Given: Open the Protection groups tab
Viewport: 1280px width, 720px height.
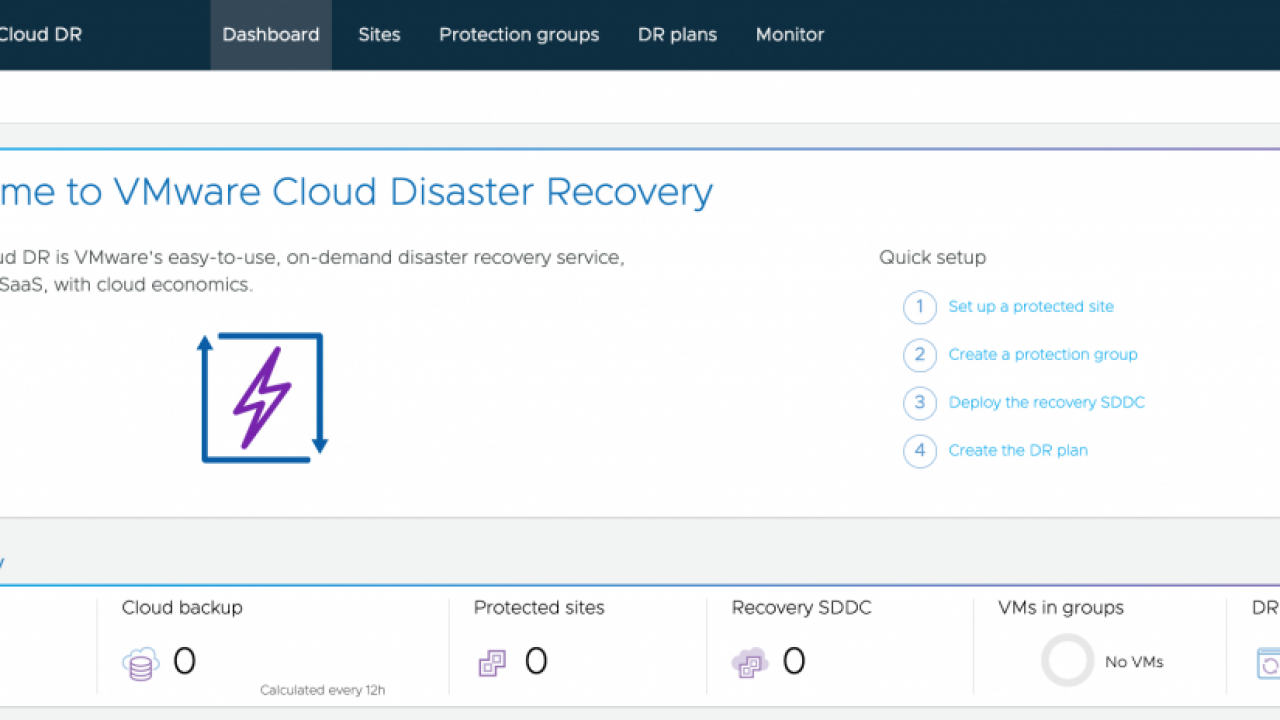Looking at the screenshot, I should [x=519, y=34].
